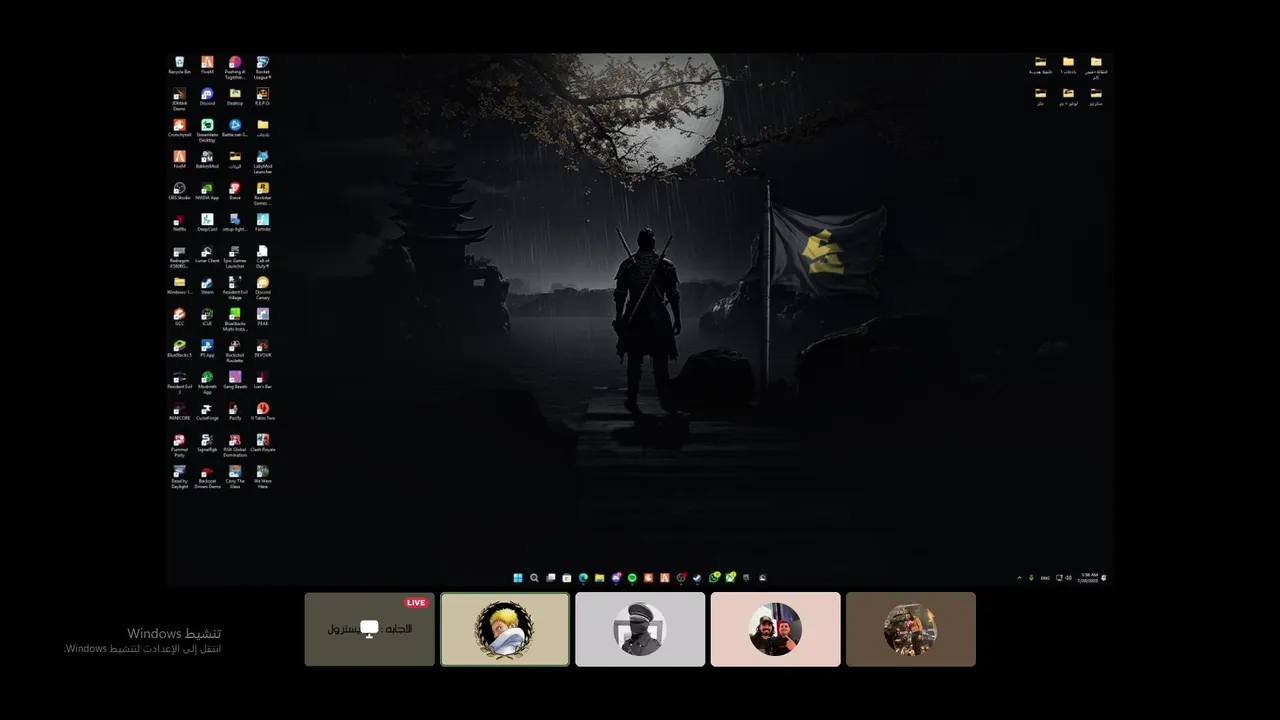
Task: Open the Discord desktop shortcut
Action: pos(207,97)
